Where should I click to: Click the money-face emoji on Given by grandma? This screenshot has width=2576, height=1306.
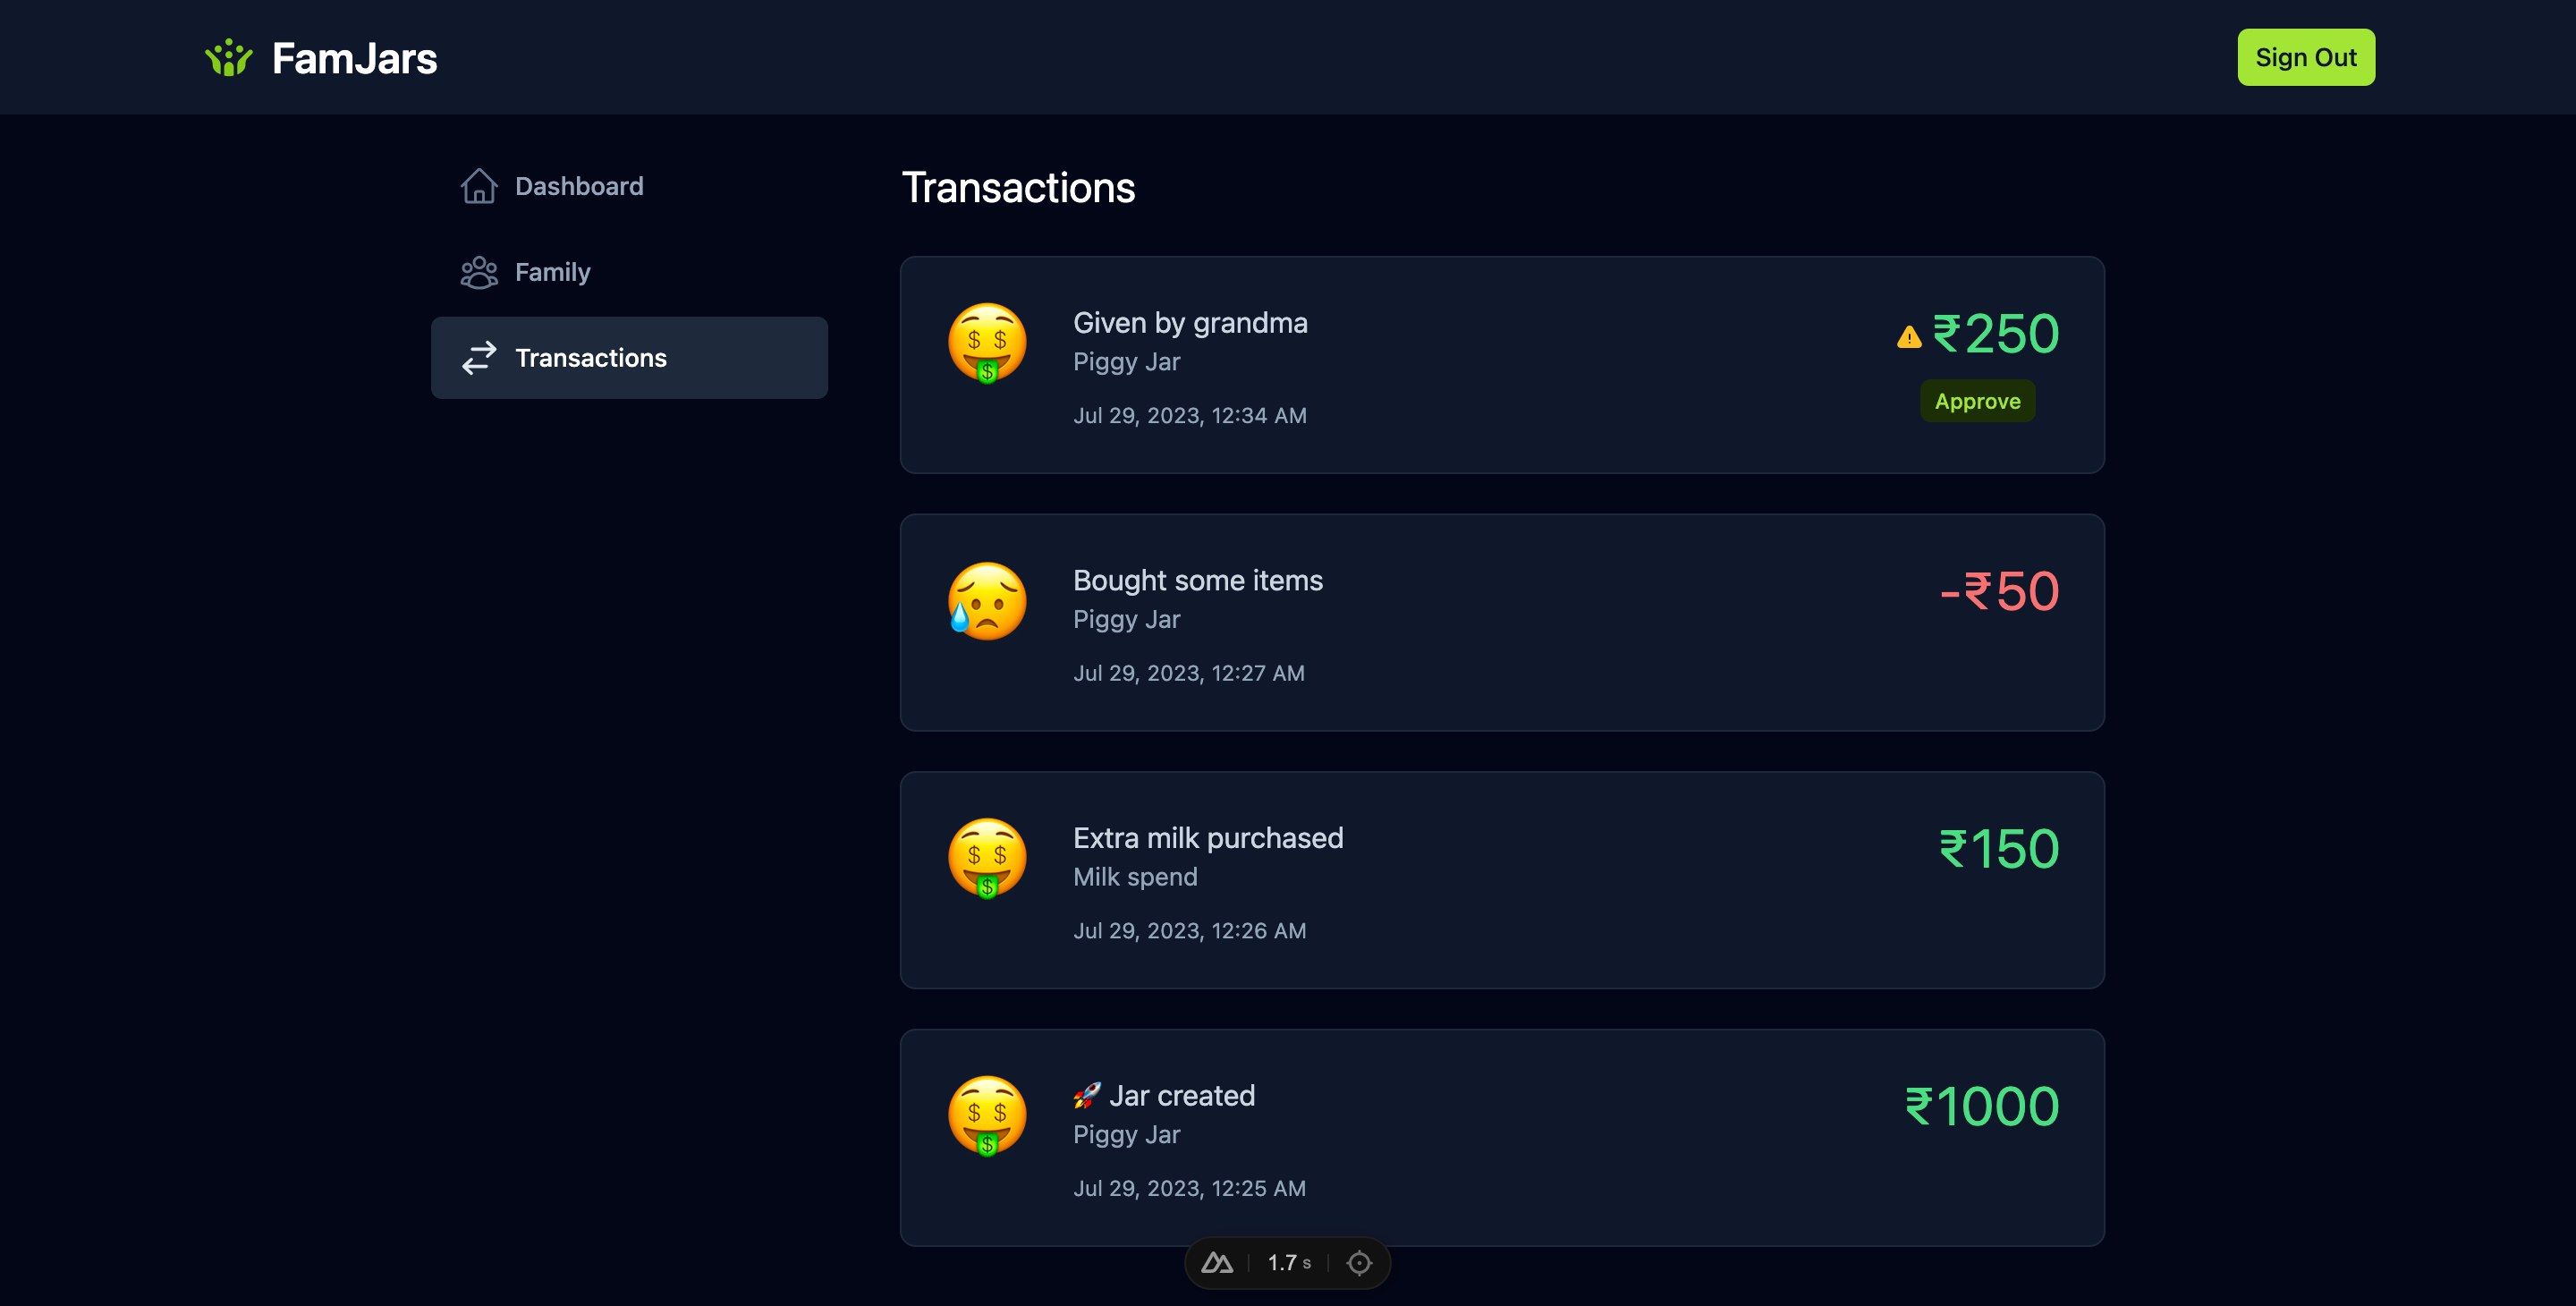(987, 343)
